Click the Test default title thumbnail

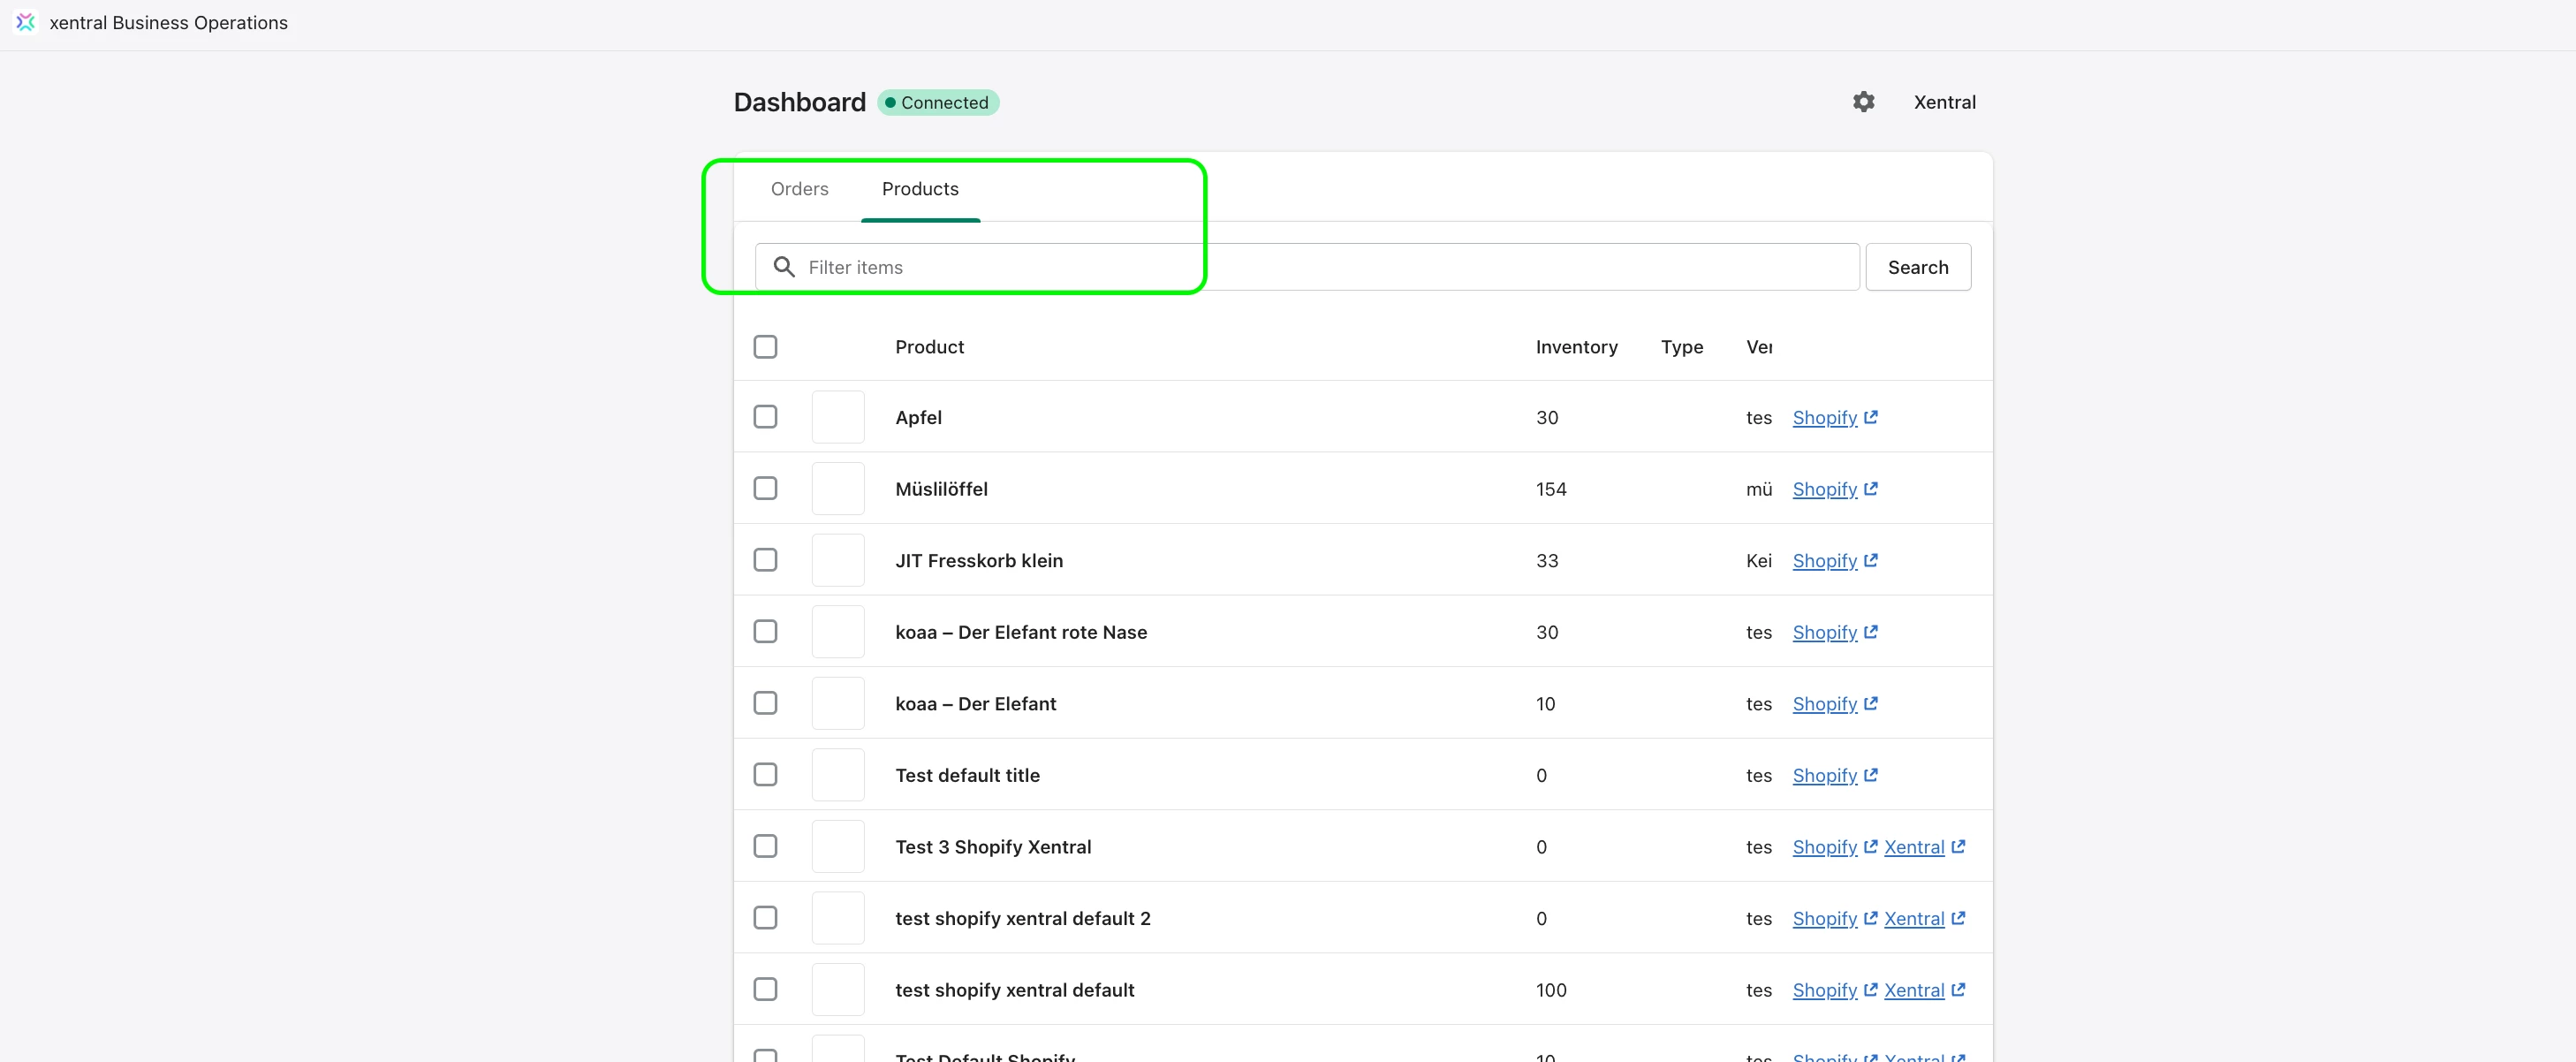click(x=838, y=775)
